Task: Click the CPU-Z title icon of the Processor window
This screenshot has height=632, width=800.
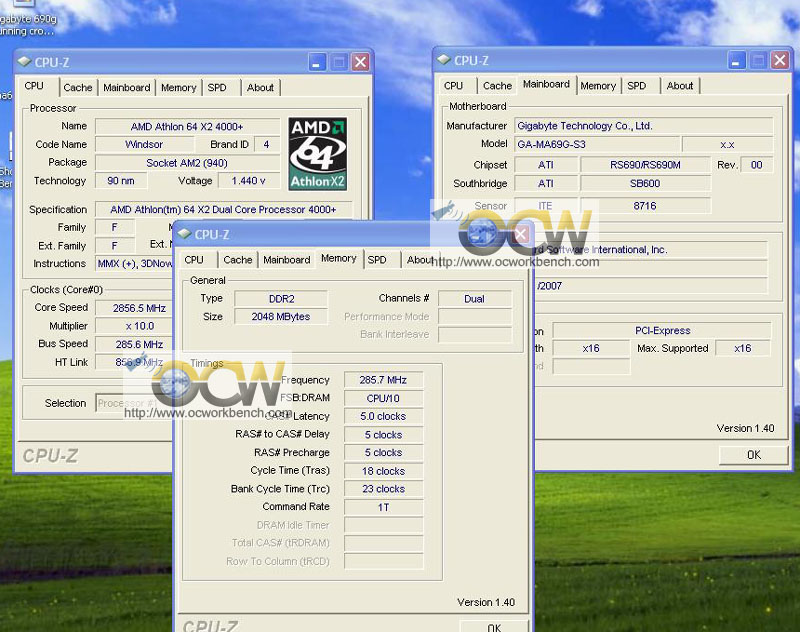Action: (24, 62)
